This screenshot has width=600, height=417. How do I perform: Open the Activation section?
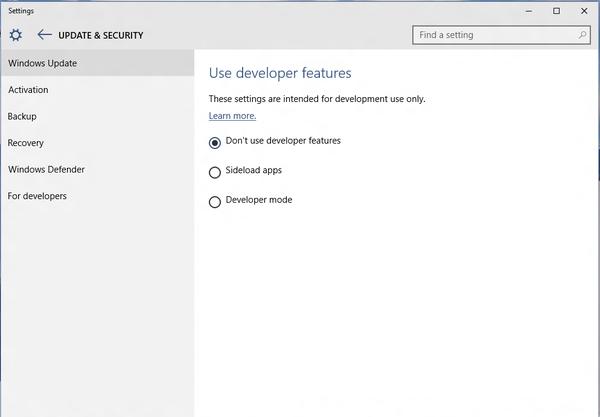click(x=97, y=90)
